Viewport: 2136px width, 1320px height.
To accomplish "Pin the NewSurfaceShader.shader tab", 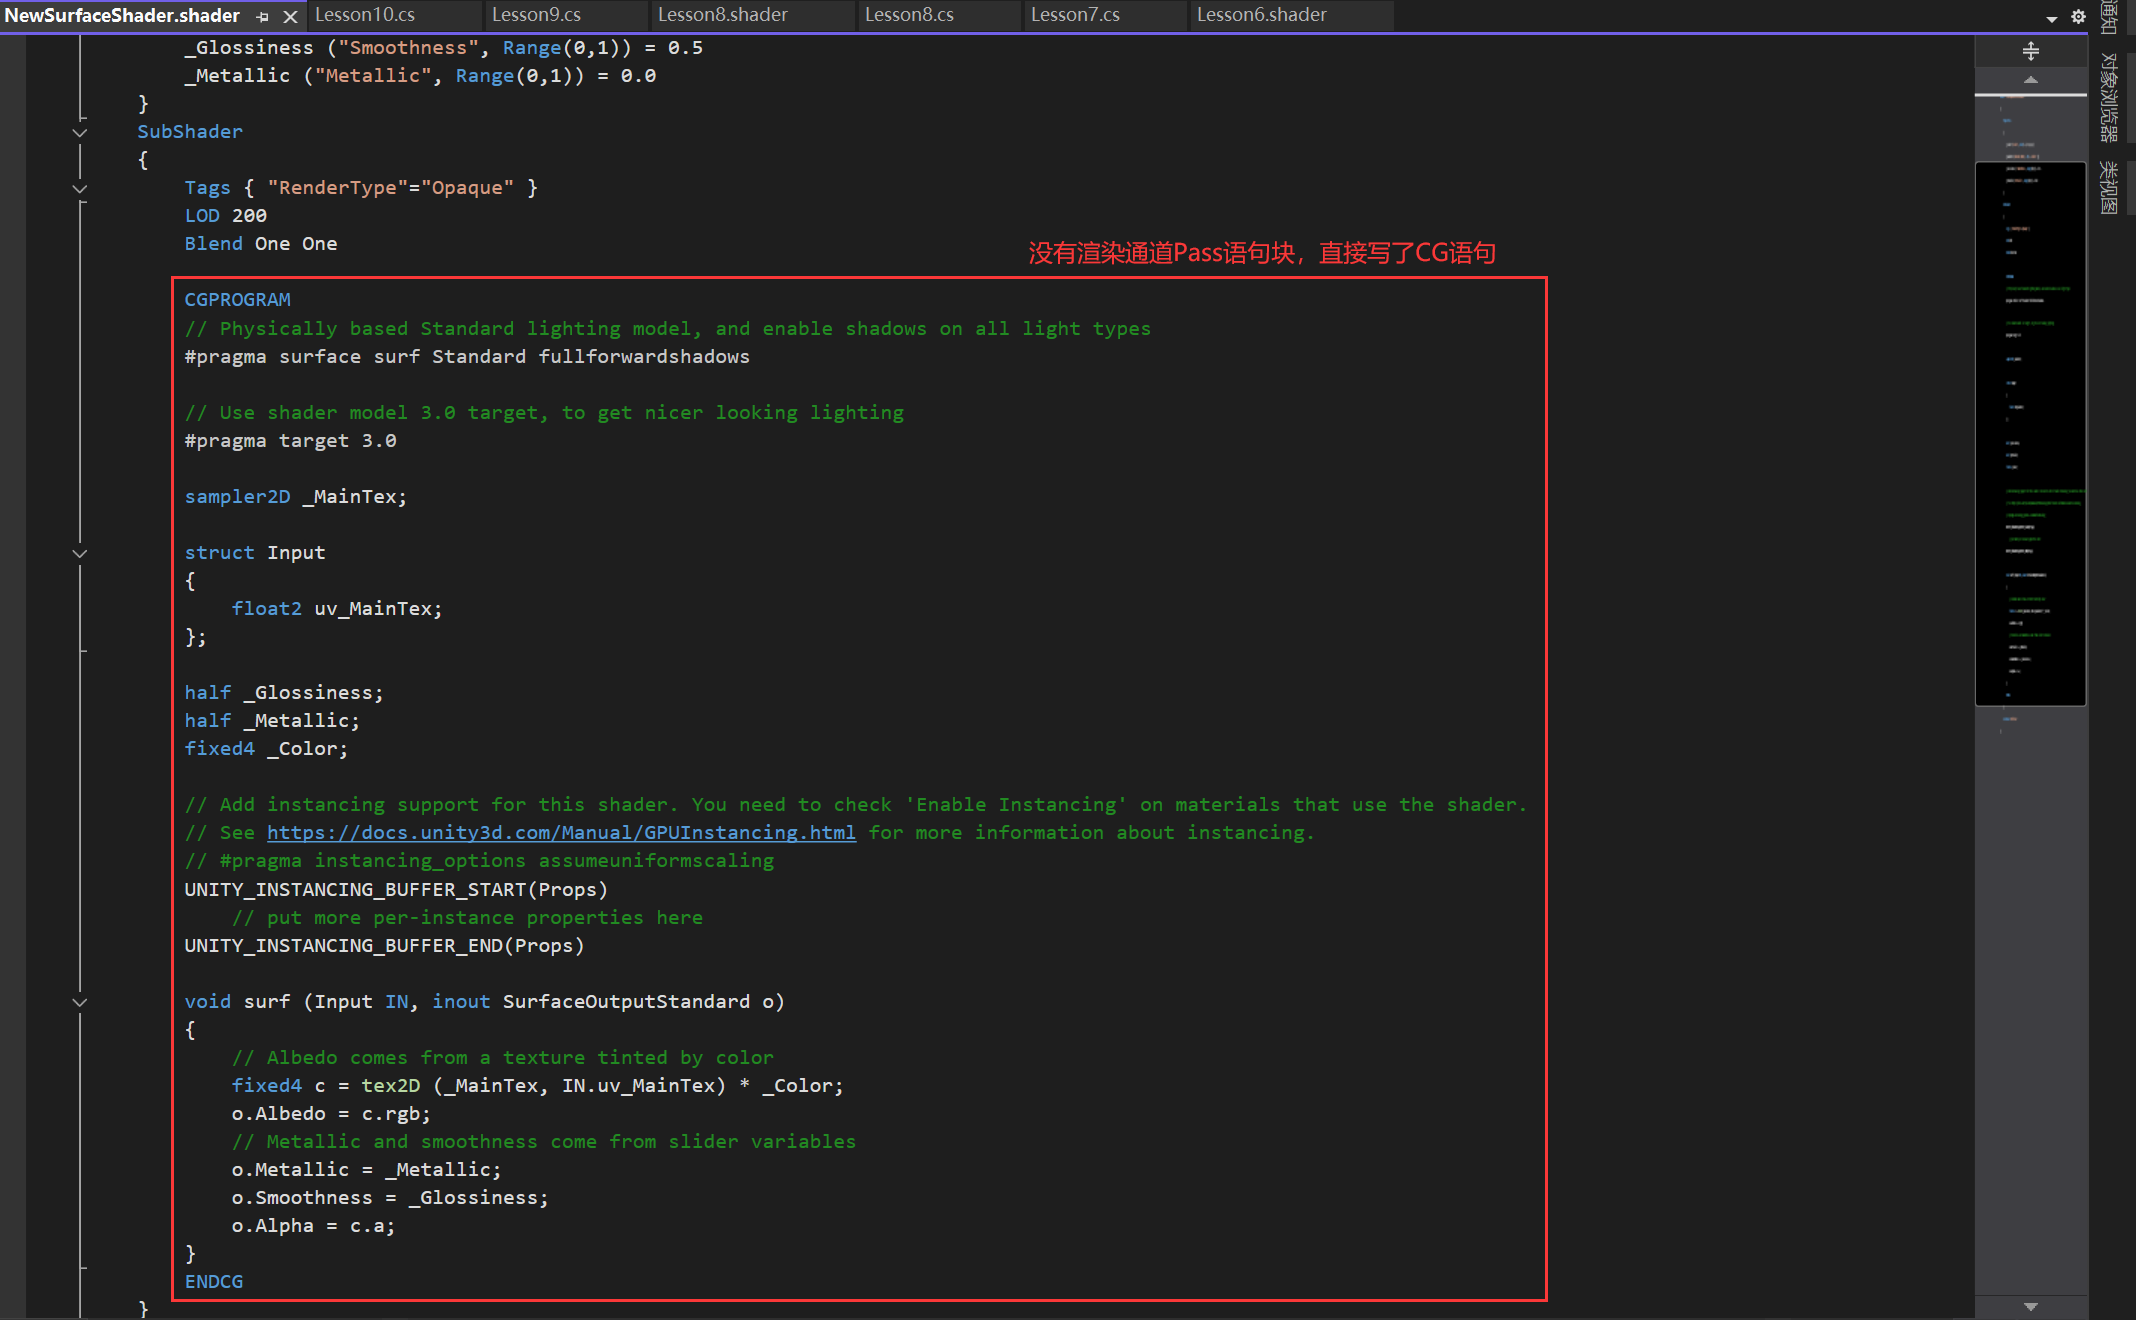I will (263, 16).
